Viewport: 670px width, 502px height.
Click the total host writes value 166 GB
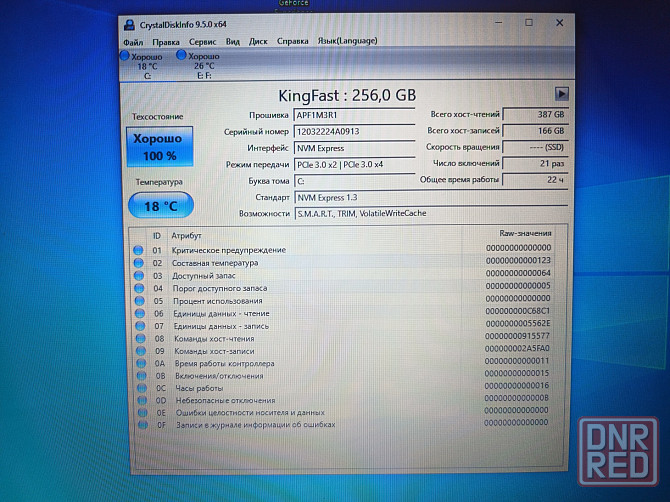click(x=535, y=131)
